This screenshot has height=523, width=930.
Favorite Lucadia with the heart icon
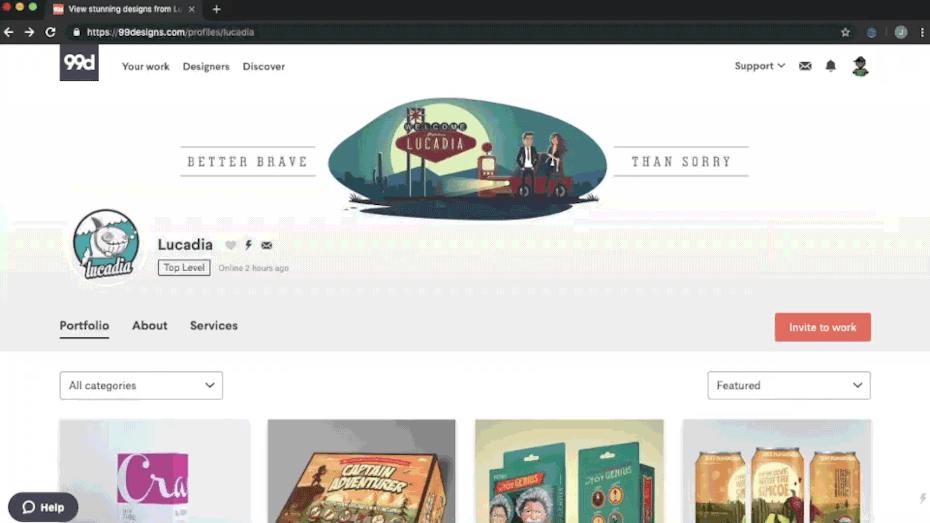231,245
